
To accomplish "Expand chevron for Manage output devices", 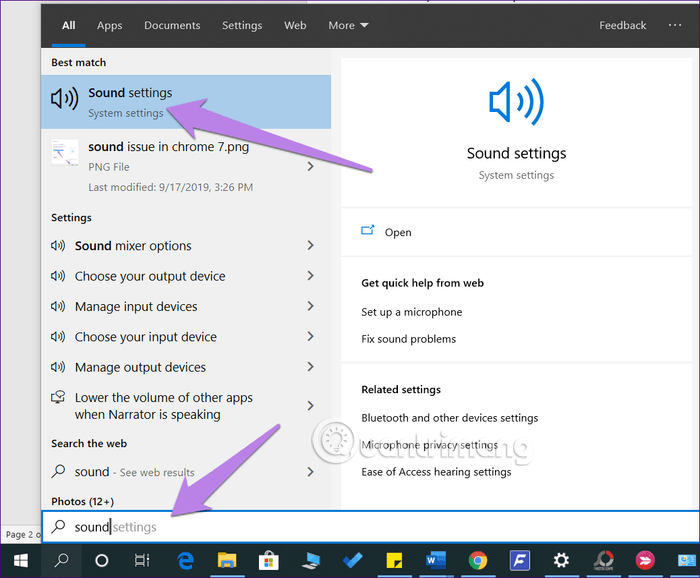I will click(311, 366).
